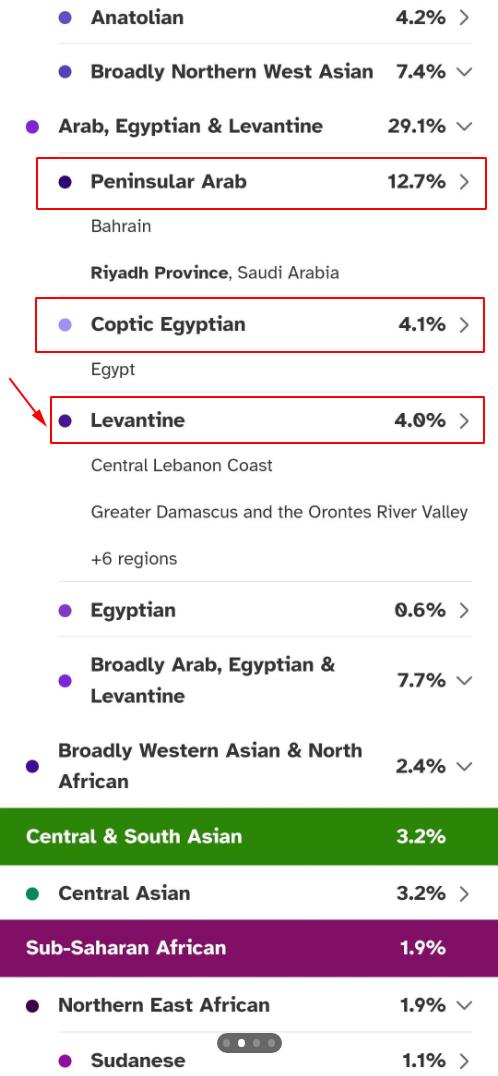Expand Broadly Western Asian & North African
498x1076 pixels.
coord(464,766)
